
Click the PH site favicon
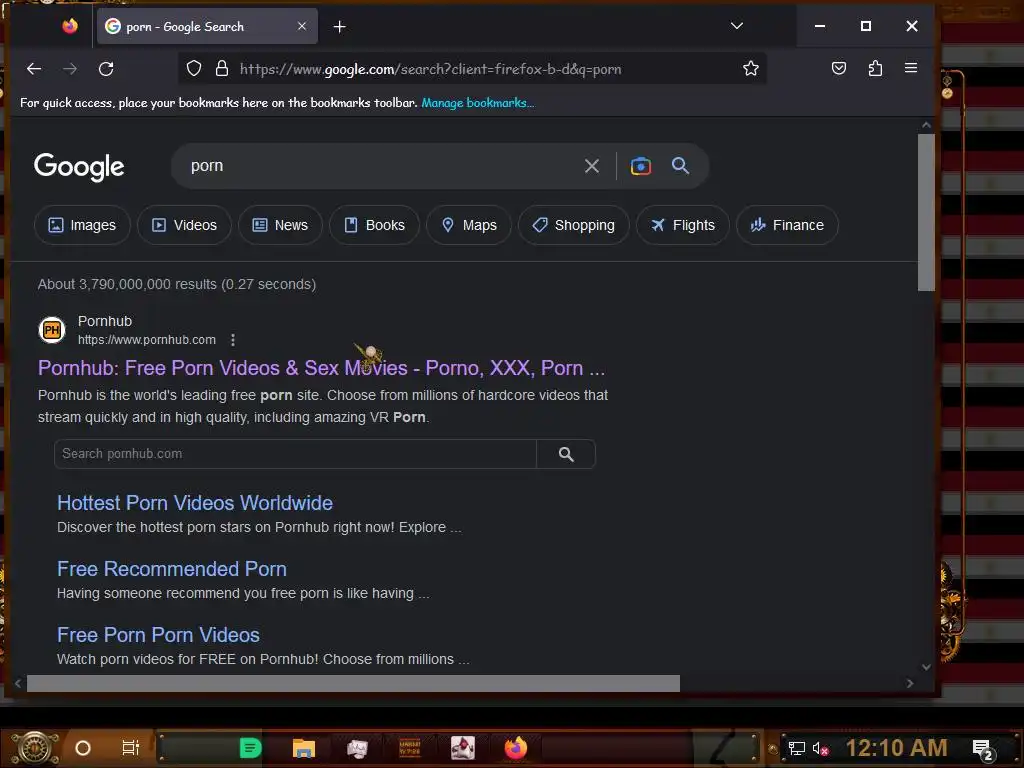[52, 330]
